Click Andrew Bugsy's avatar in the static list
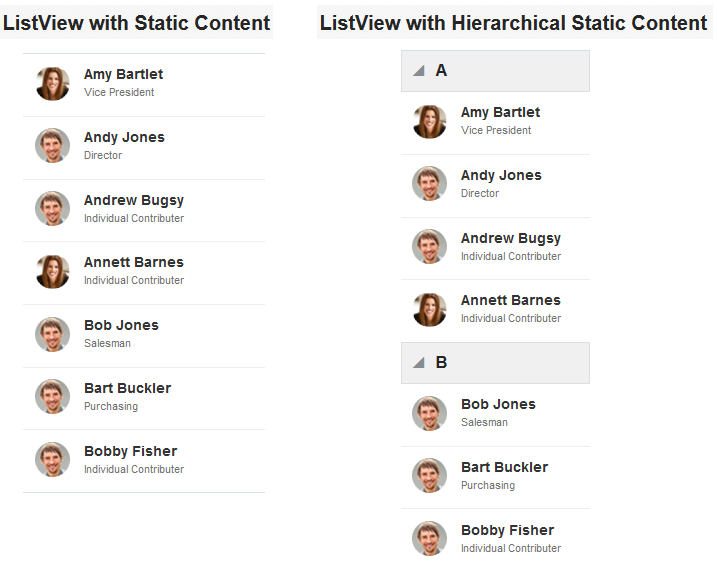 click(53, 209)
